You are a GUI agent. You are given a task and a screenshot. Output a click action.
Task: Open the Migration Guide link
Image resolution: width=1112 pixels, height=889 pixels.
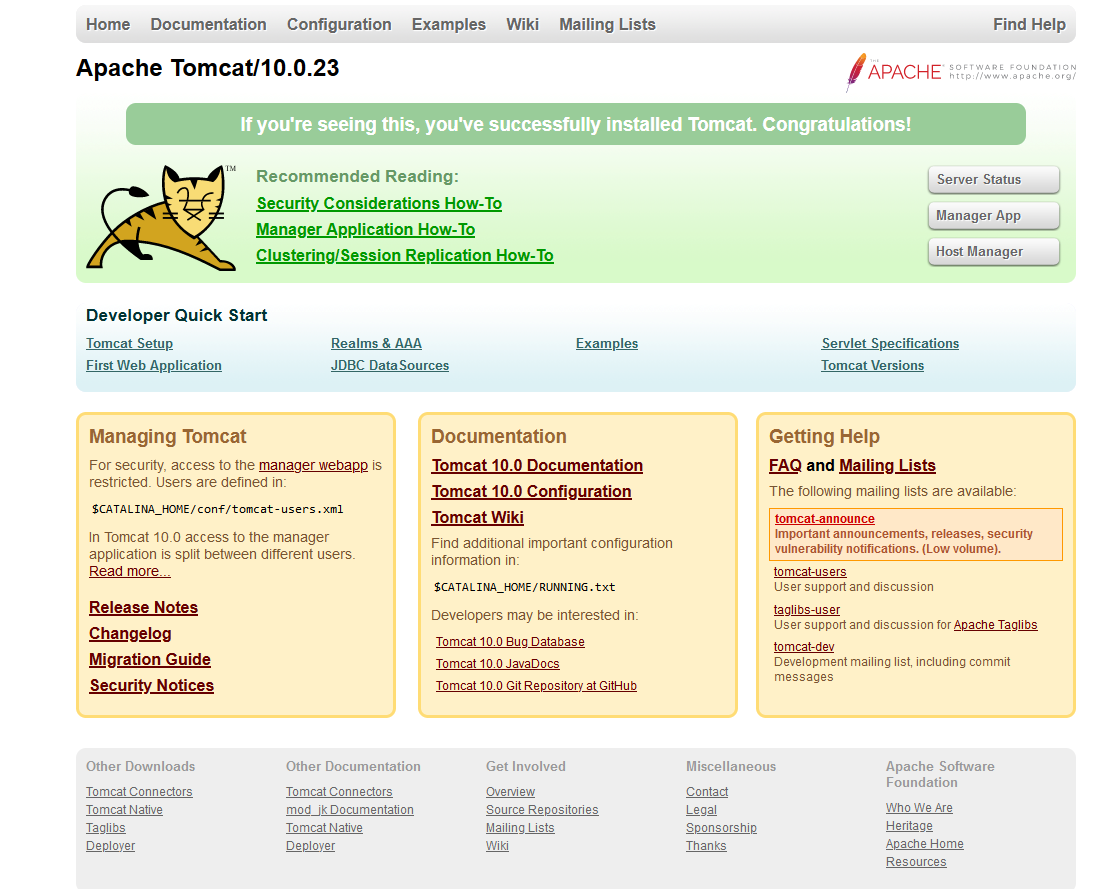coord(150,659)
